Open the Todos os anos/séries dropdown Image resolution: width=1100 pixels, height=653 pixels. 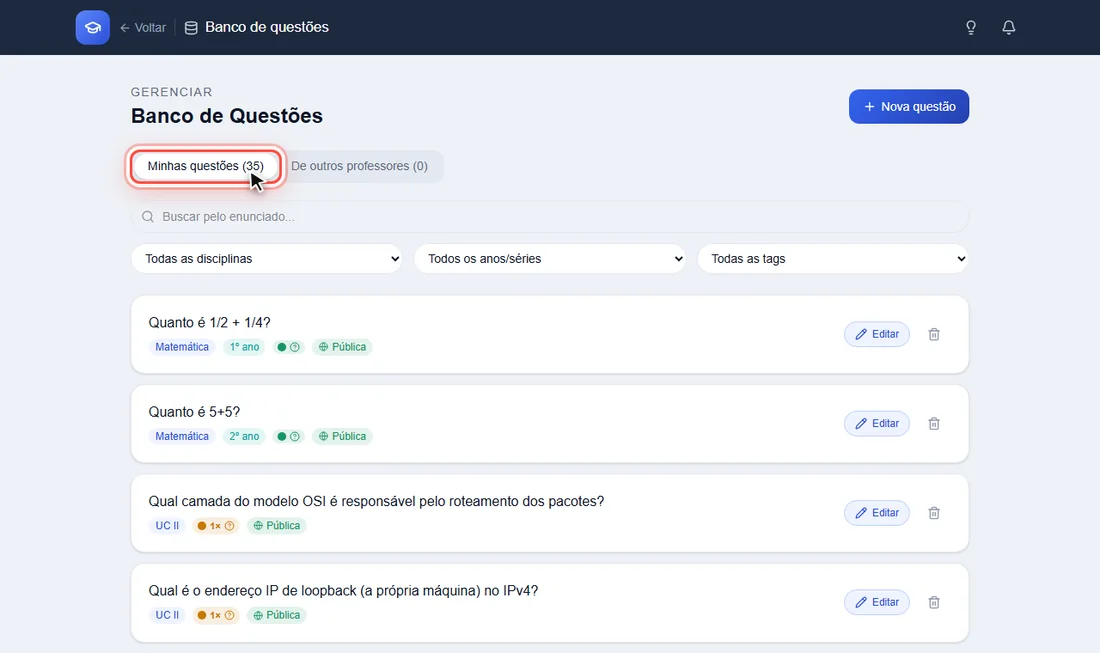(x=550, y=259)
